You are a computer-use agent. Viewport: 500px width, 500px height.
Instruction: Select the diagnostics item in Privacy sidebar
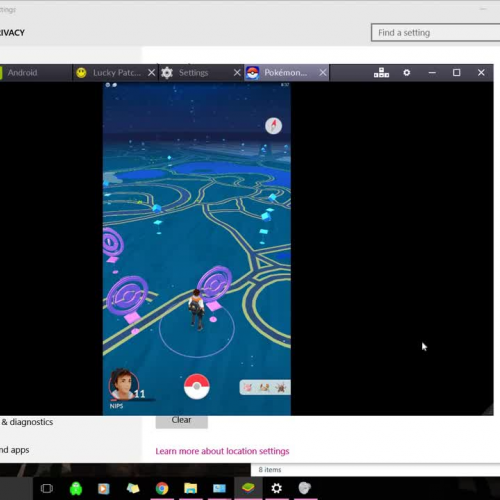[x=27, y=422]
